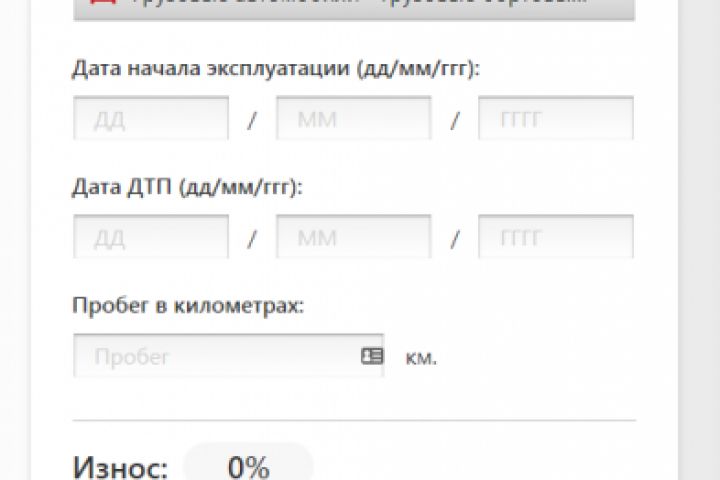This screenshot has height=480, width=720.
Task: Click the км. unit text beside mileage
Action: pos(421,357)
